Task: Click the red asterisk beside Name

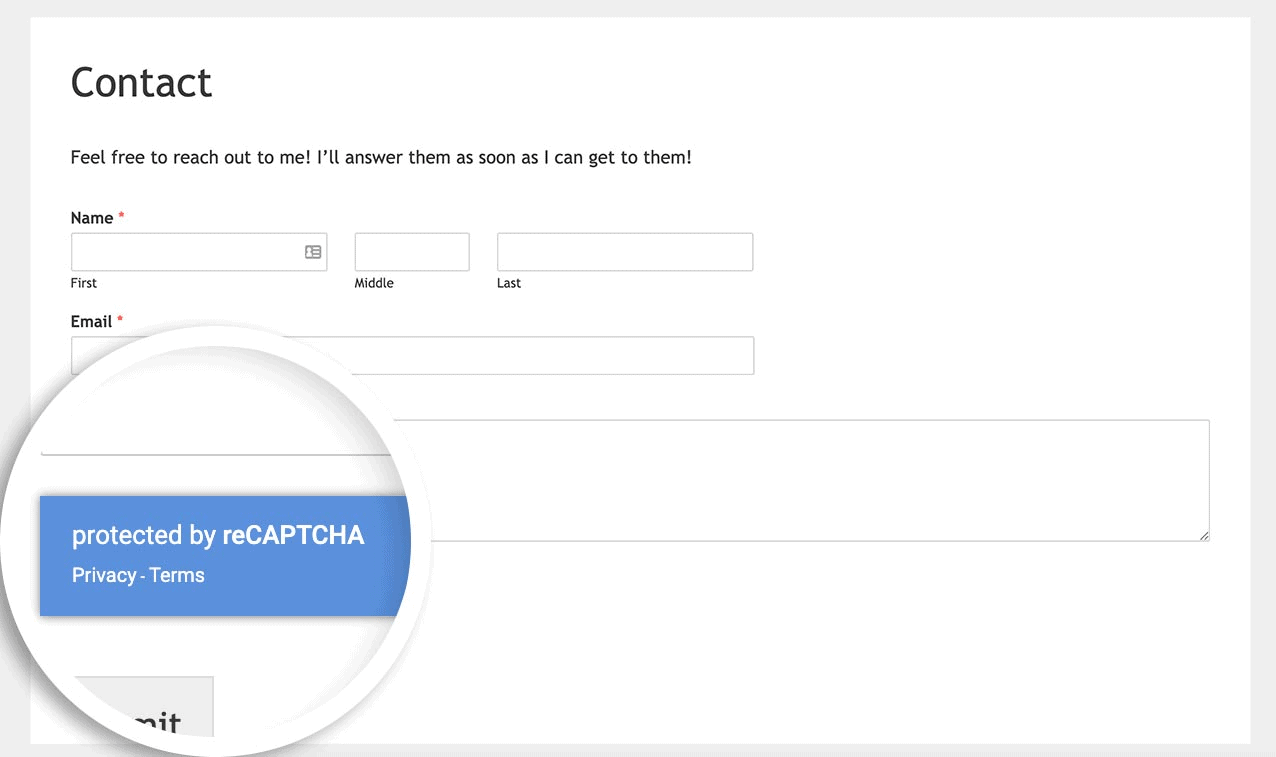Action: [122, 217]
